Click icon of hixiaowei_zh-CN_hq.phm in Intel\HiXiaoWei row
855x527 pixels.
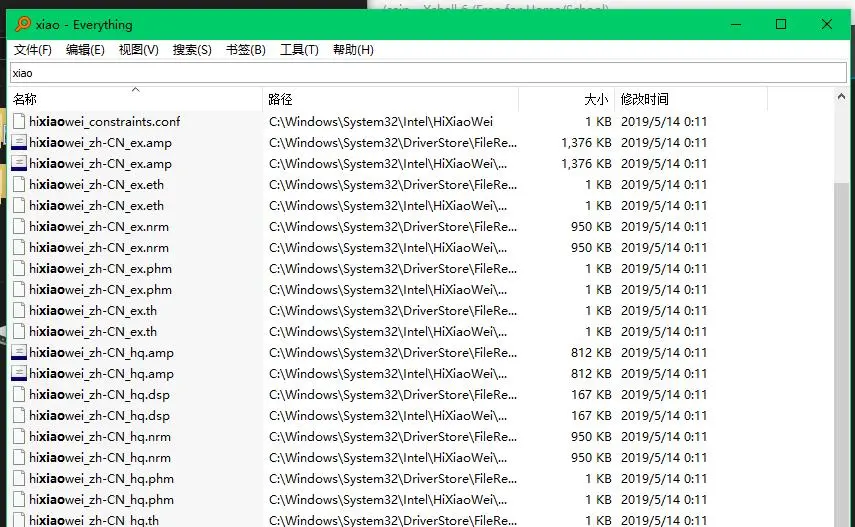(x=19, y=499)
